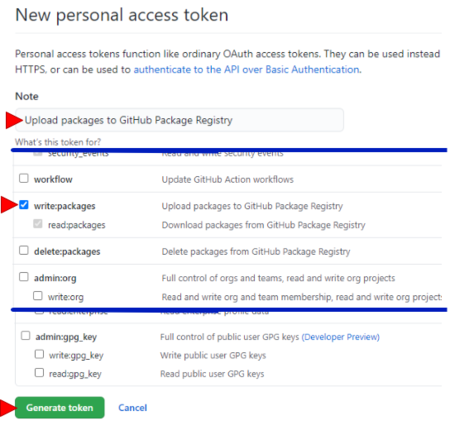
Task: Toggle the read:packages checkbox
Action: tap(38, 224)
